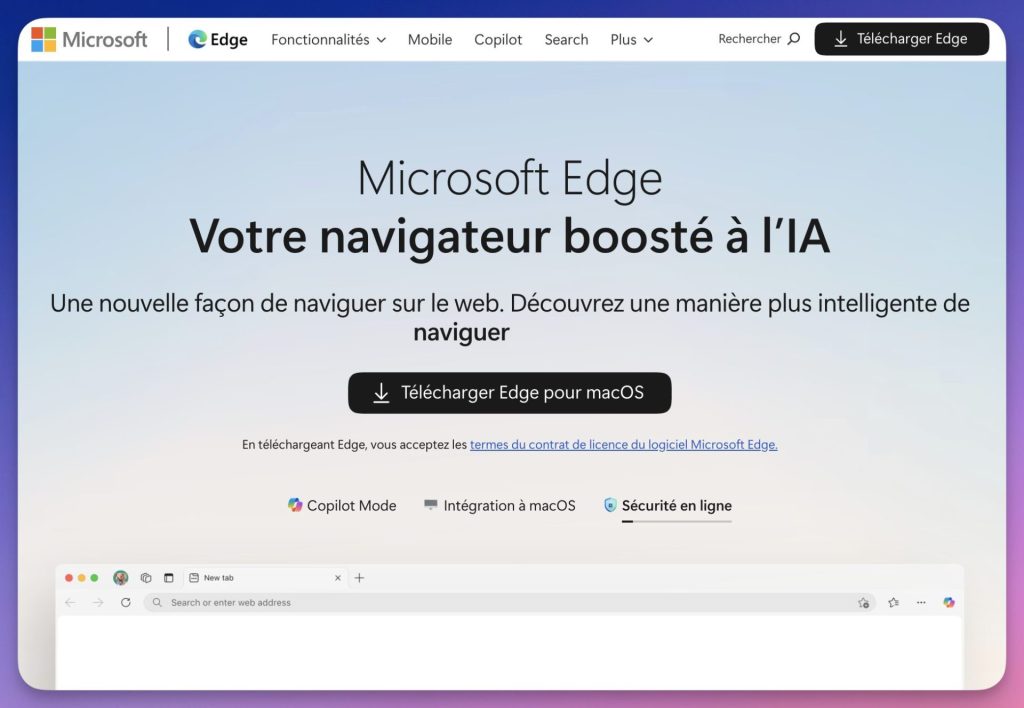Click the add-to-favorites star in address bar
The width and height of the screenshot is (1024, 708).
tap(863, 603)
